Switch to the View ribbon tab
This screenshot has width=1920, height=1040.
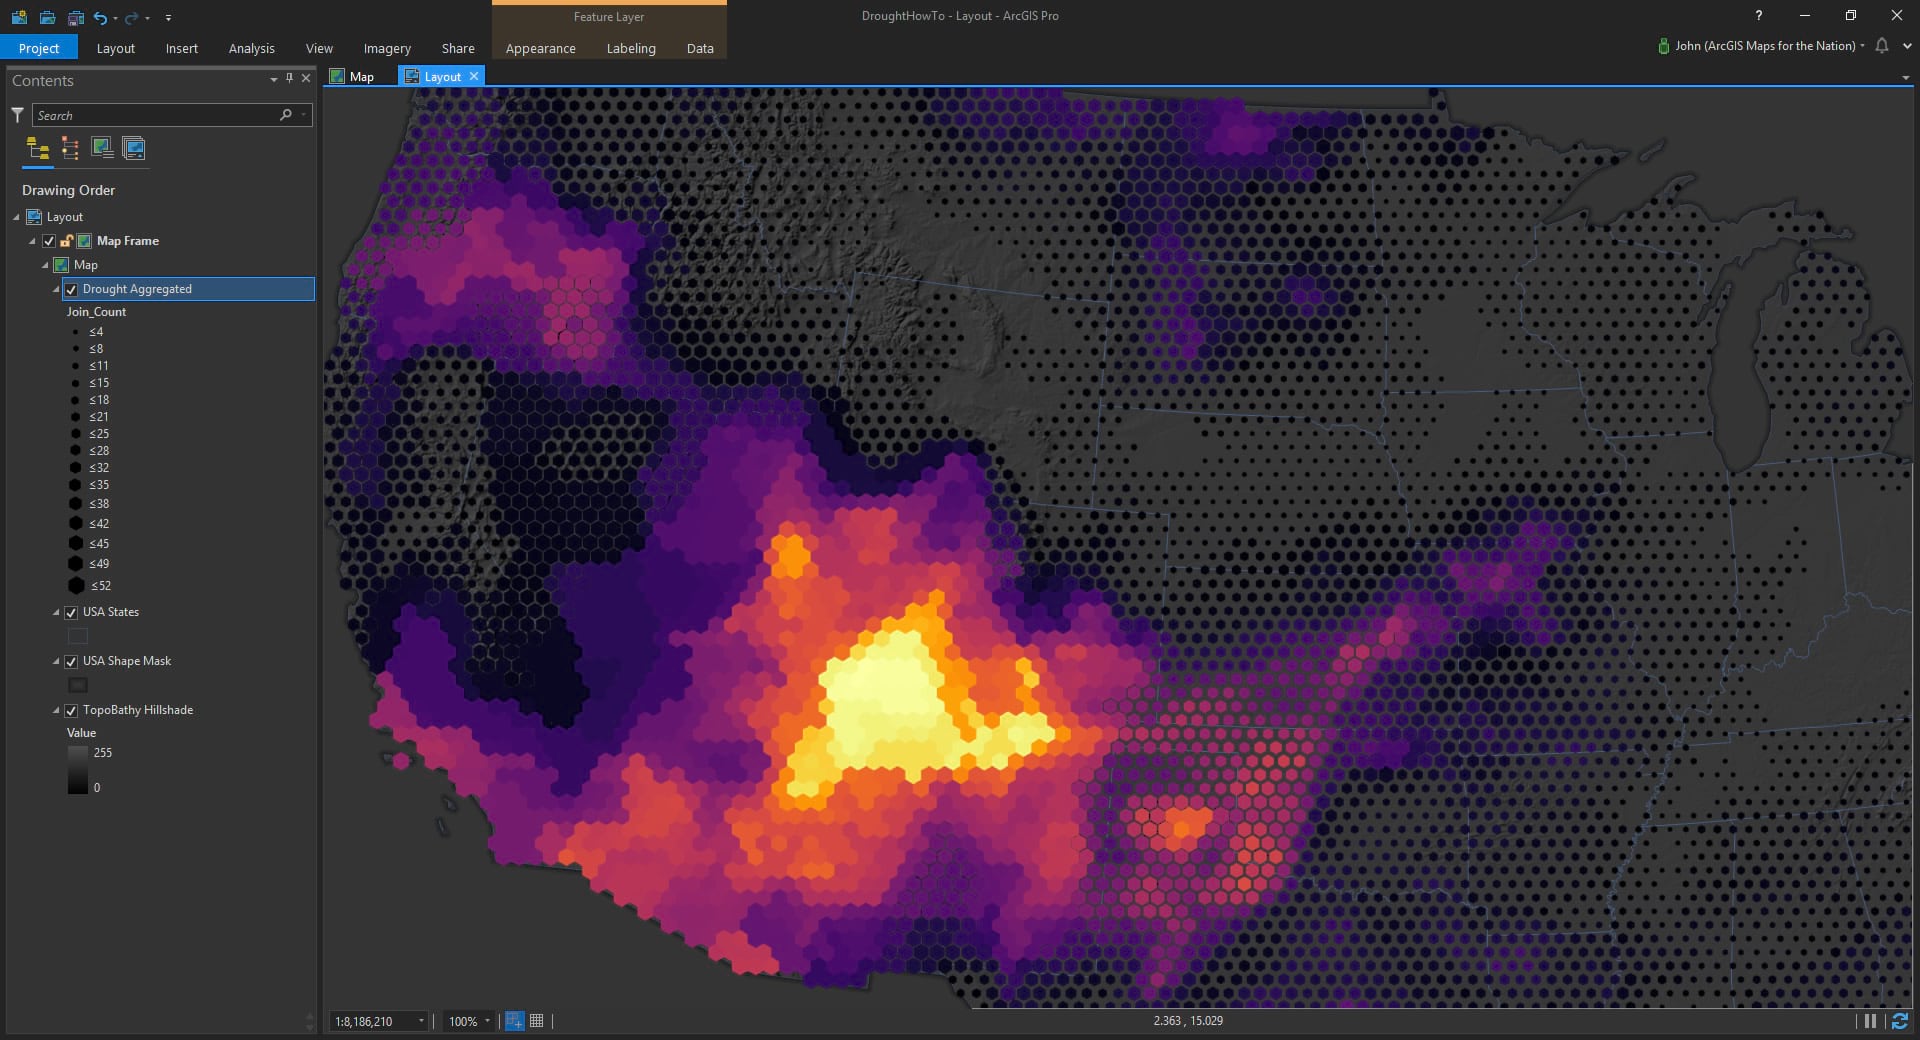tap(320, 48)
